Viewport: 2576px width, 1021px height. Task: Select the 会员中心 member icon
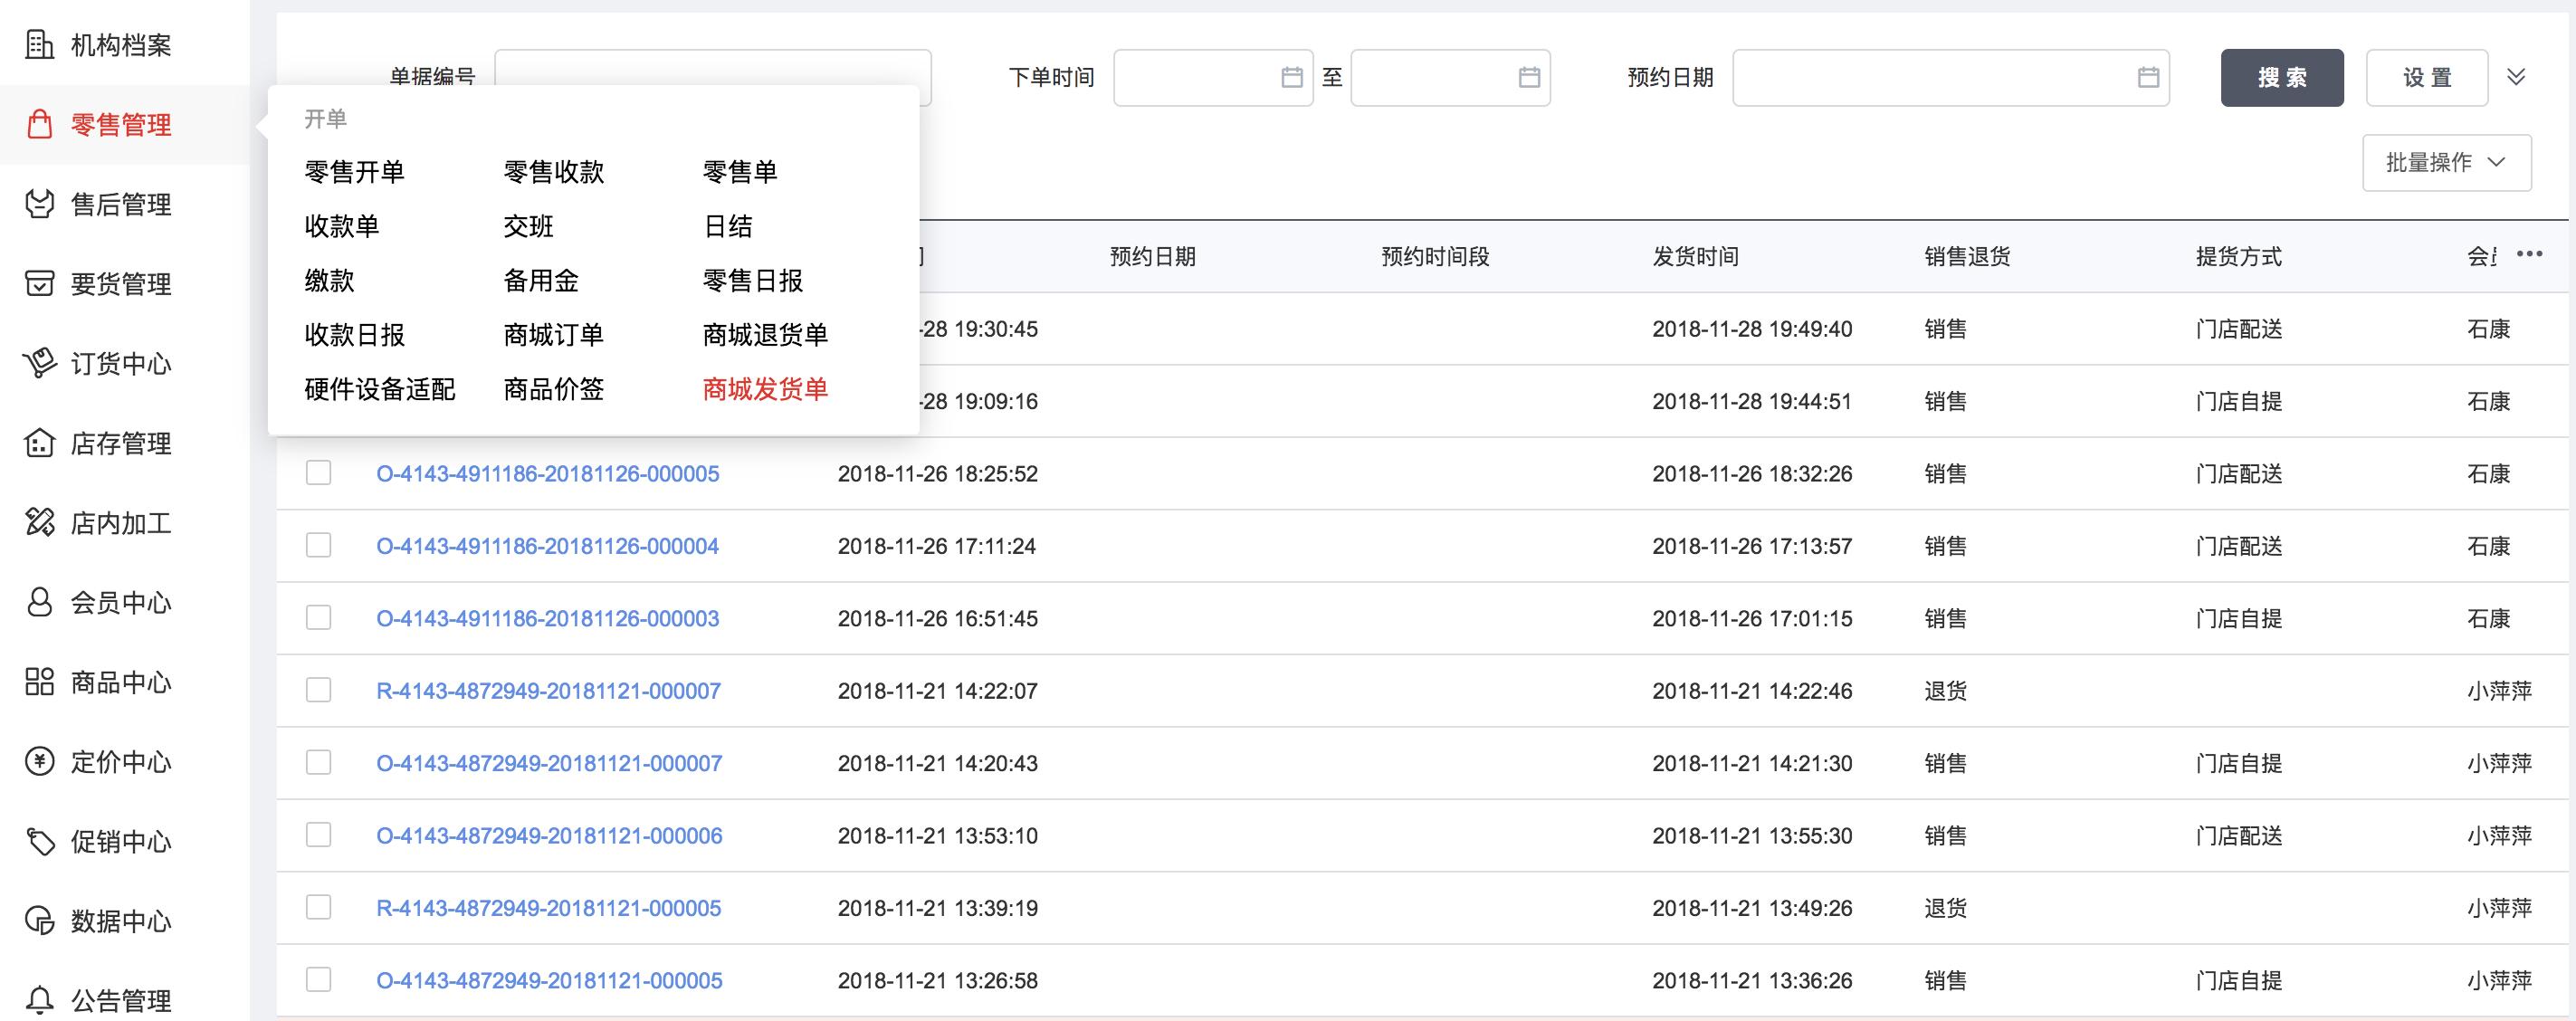click(x=38, y=603)
